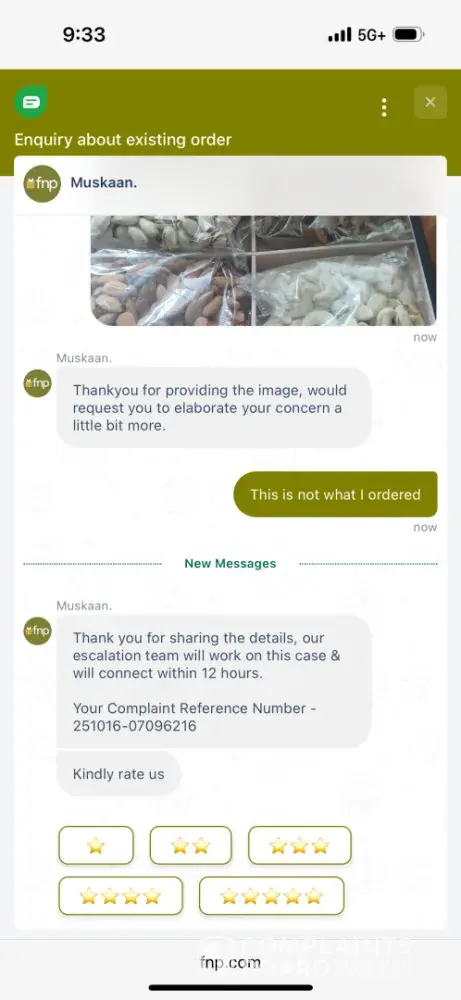Tap the cellular signal bars icon
The width and height of the screenshot is (461, 1000).
(x=340, y=34)
